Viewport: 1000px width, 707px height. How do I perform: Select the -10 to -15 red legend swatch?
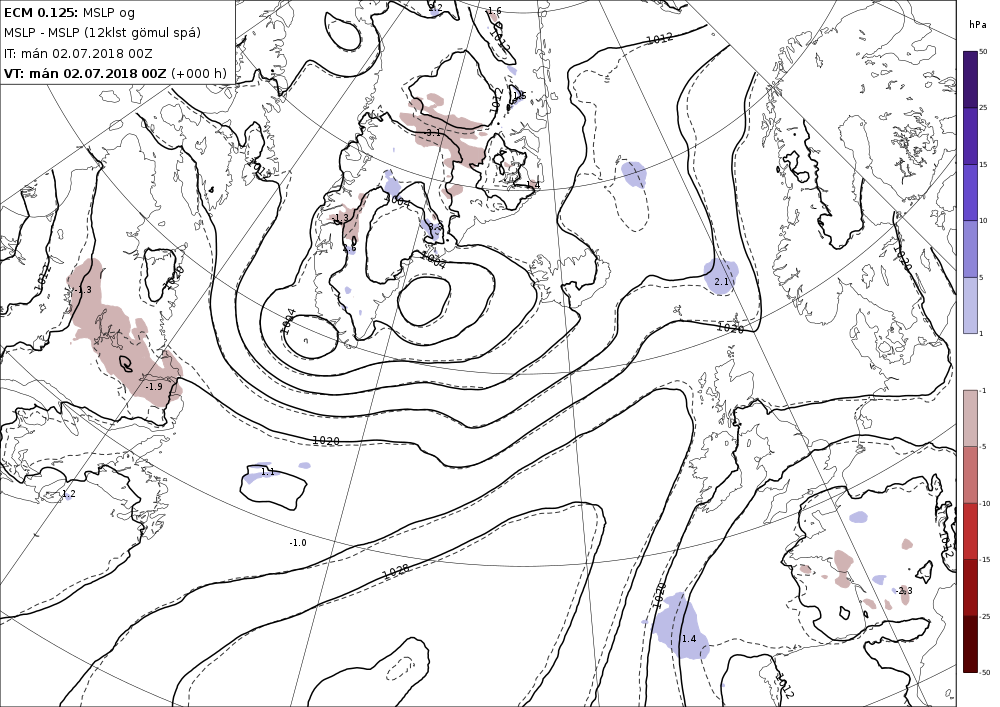[971, 531]
